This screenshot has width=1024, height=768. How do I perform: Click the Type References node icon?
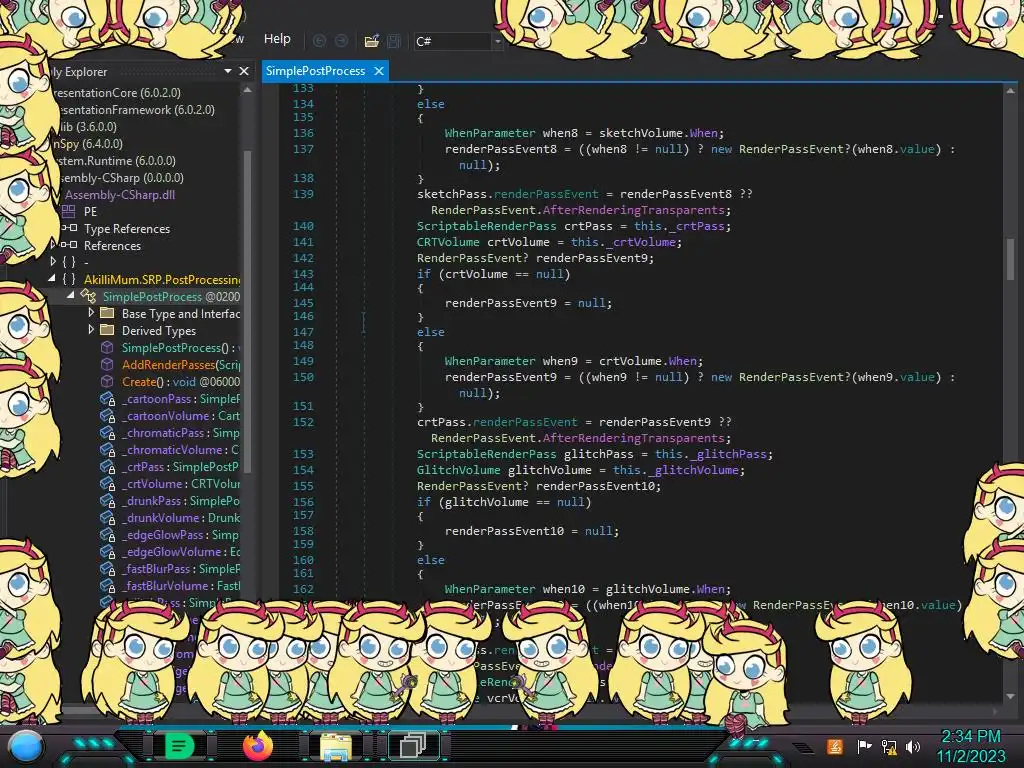coord(69,228)
